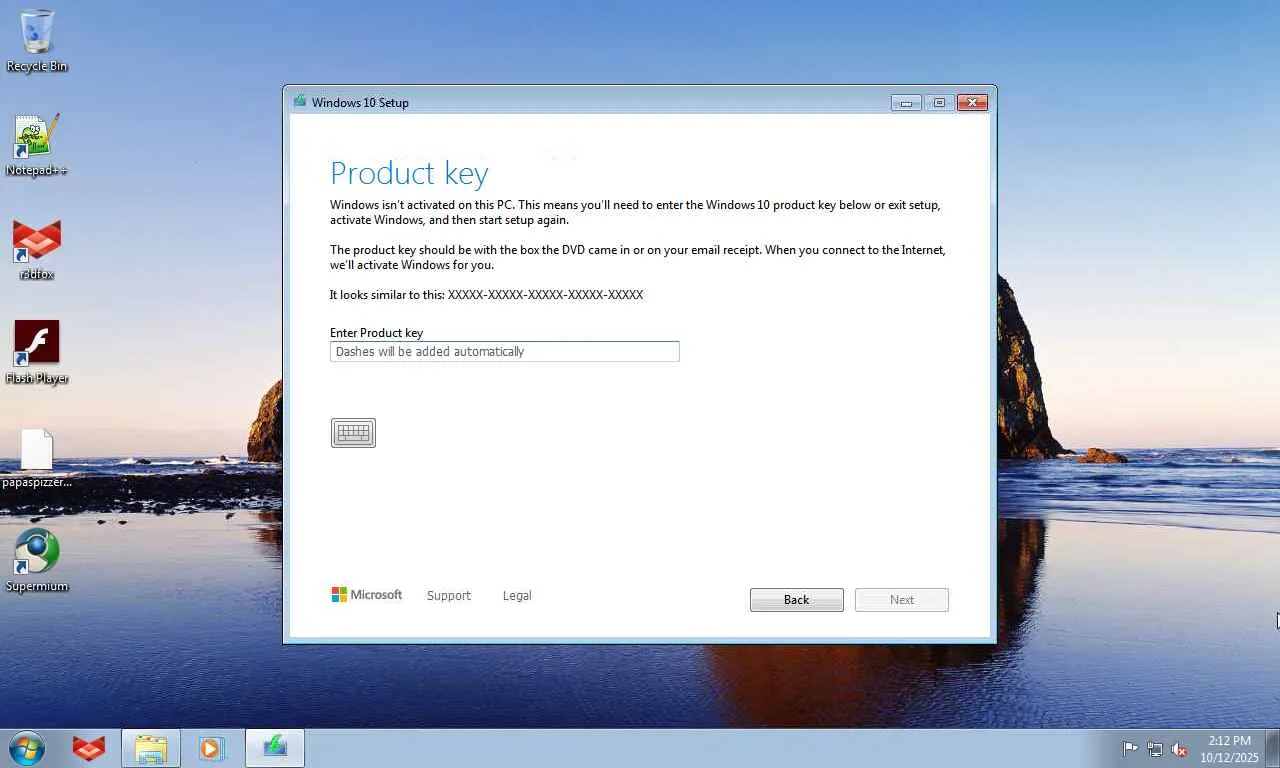Image resolution: width=1280 pixels, height=768 pixels.
Task: Select the papaspizzer file on desktop
Action: [x=37, y=458]
